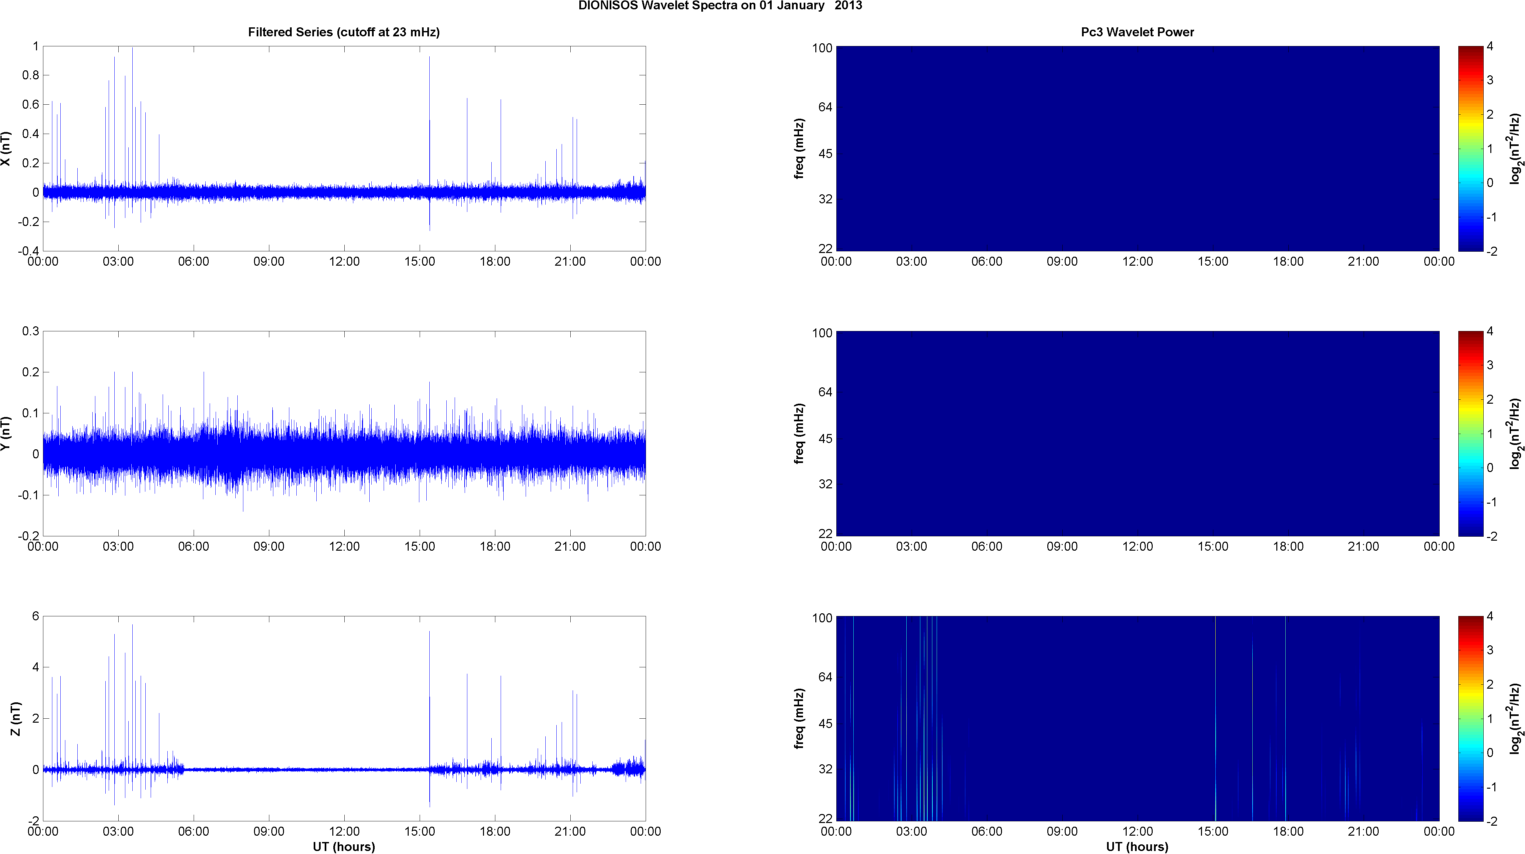Click the 6 value on the Z axis scale

(x=35, y=616)
